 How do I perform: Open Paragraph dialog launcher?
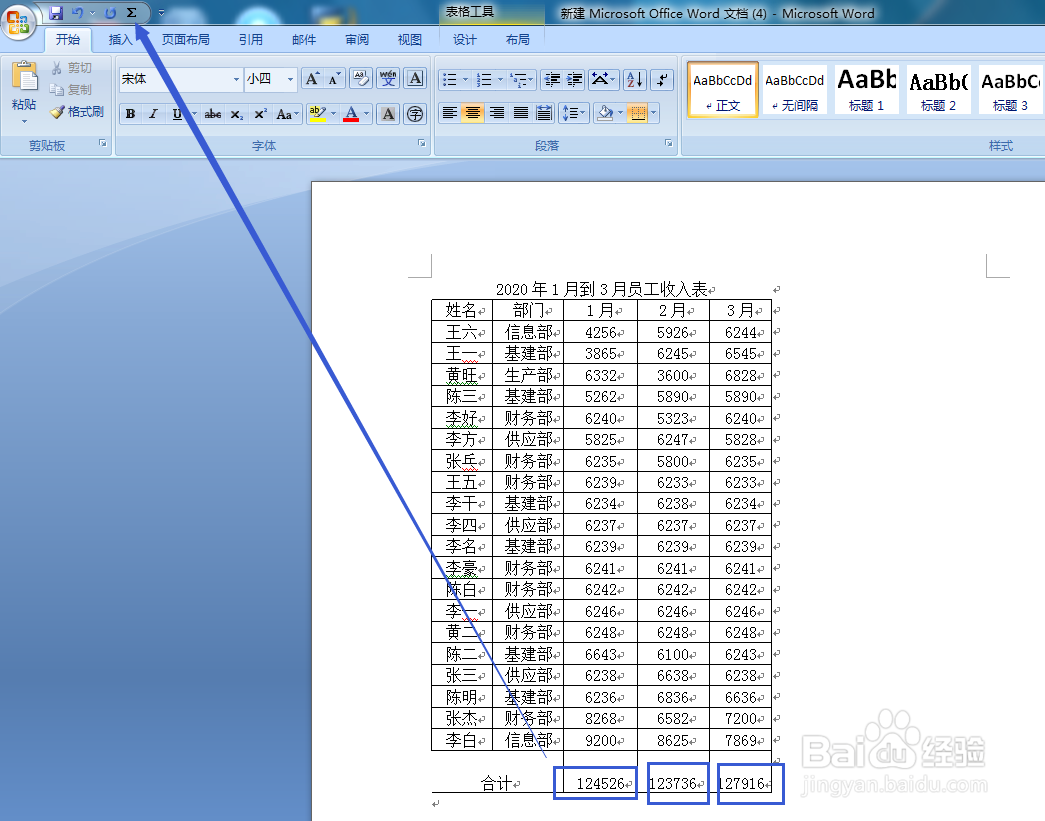tap(668, 143)
